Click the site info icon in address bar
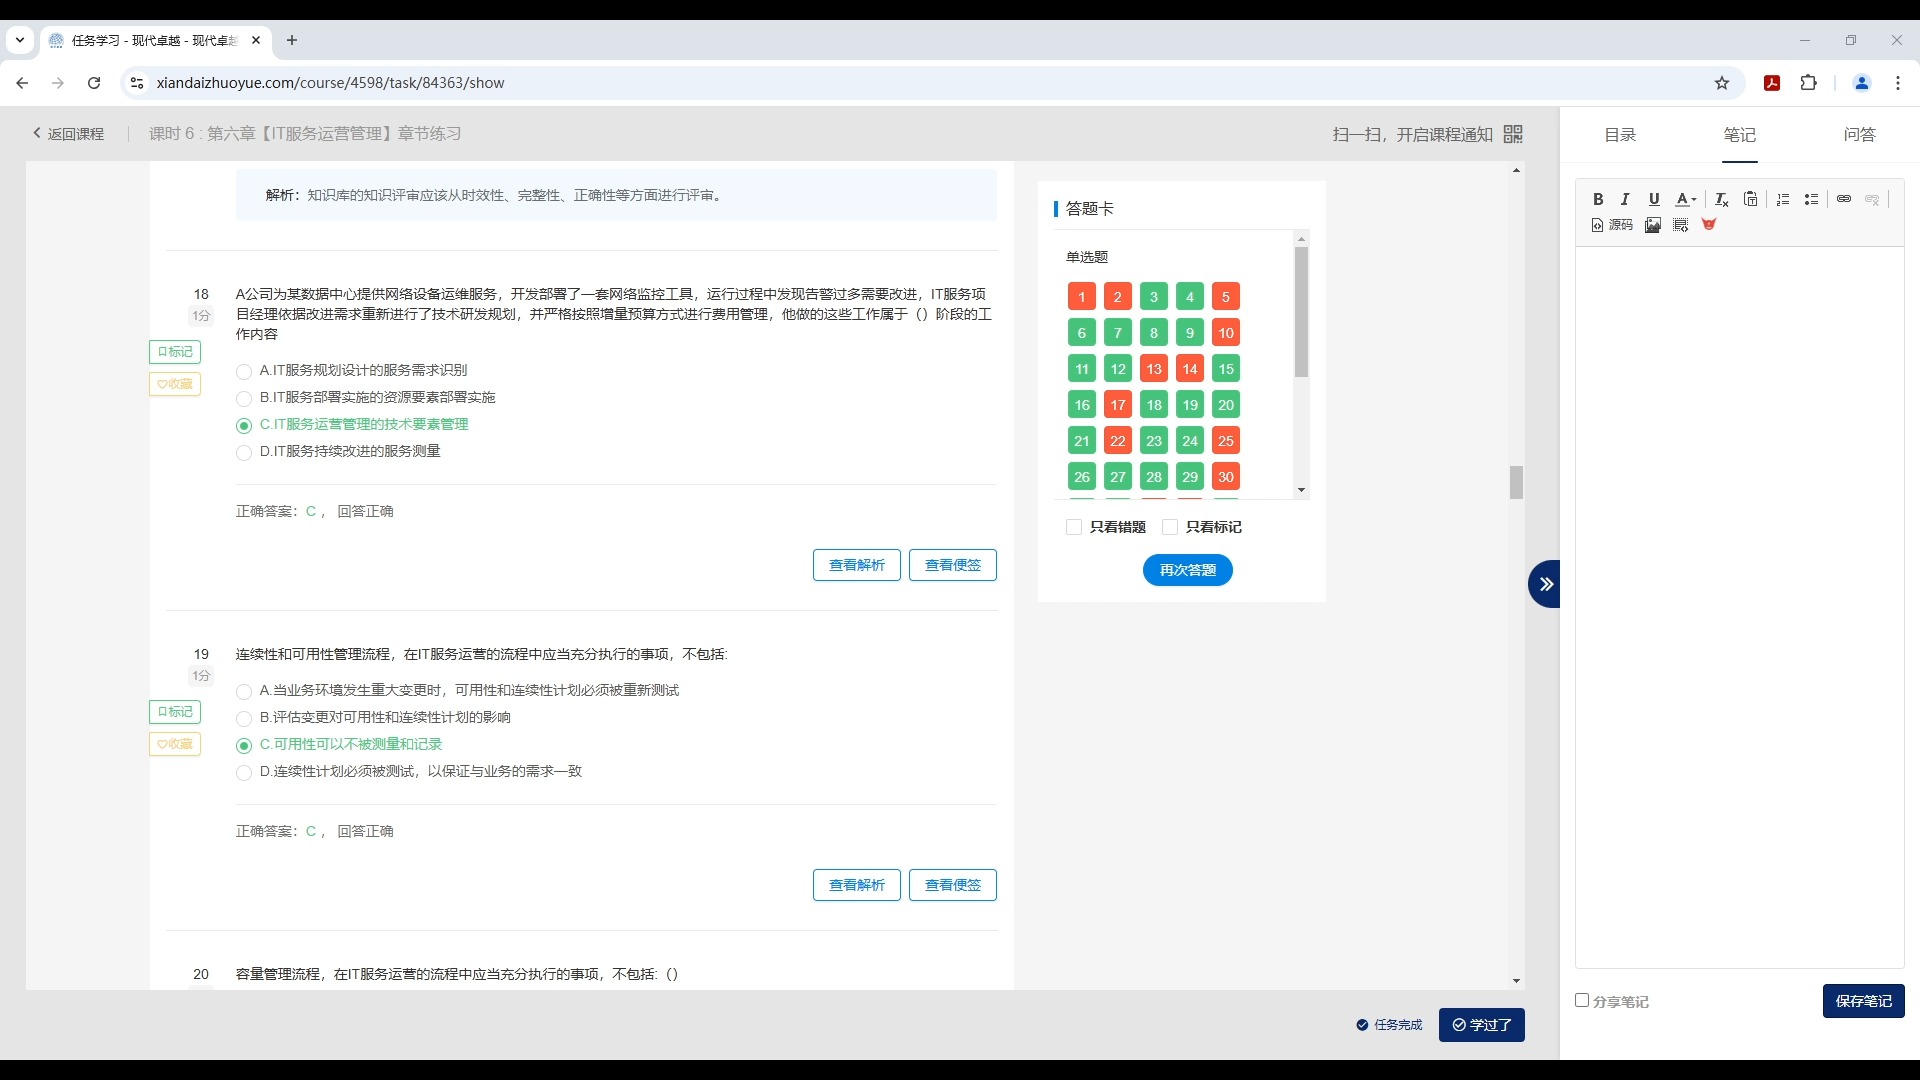1920x1080 pixels. pyautogui.click(x=138, y=83)
